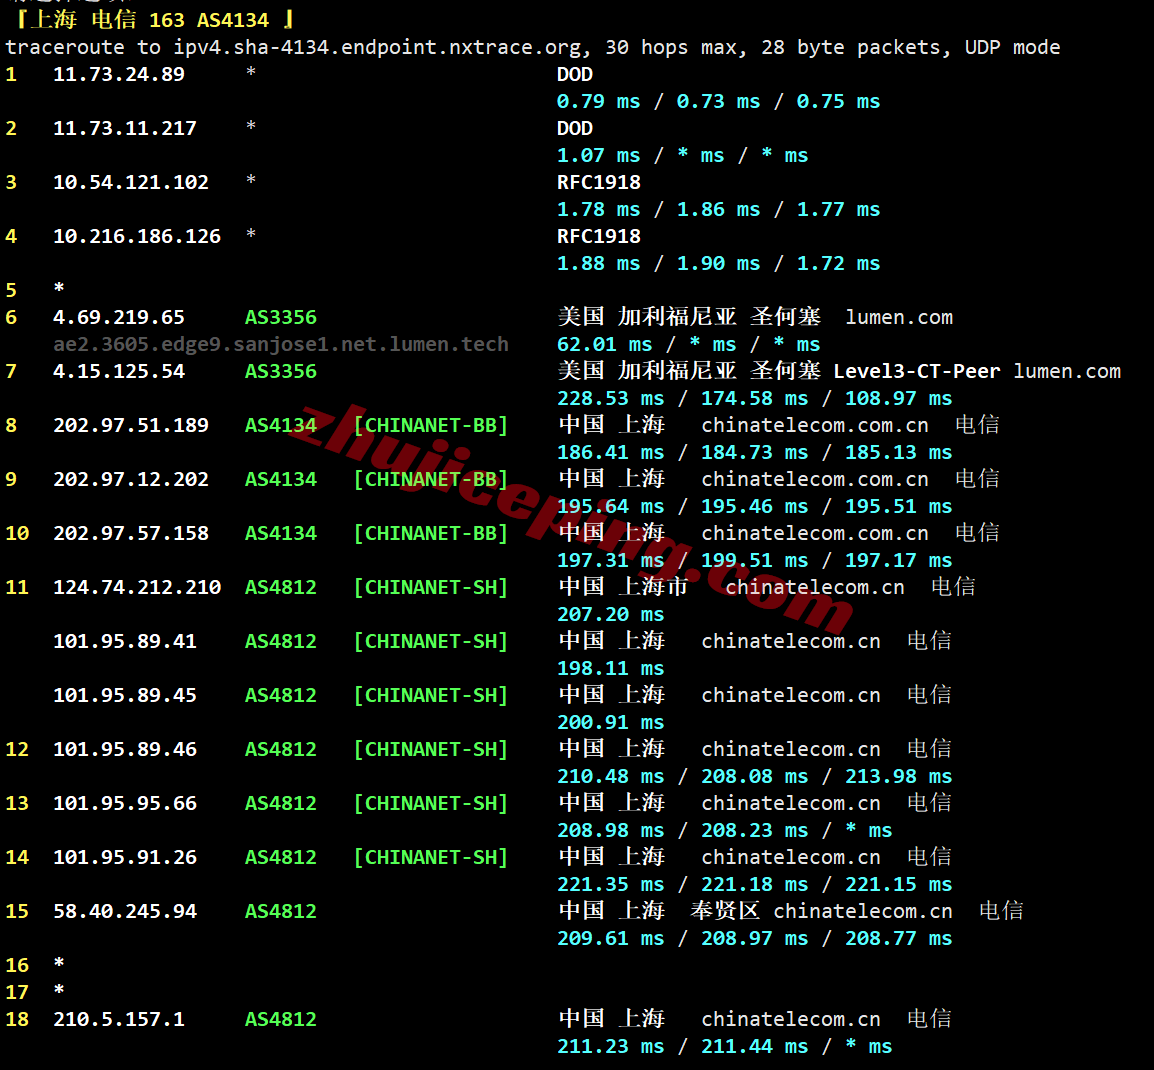1154x1070 pixels.
Task: Click the Level3-CT-Peer label
Action: [916, 371]
